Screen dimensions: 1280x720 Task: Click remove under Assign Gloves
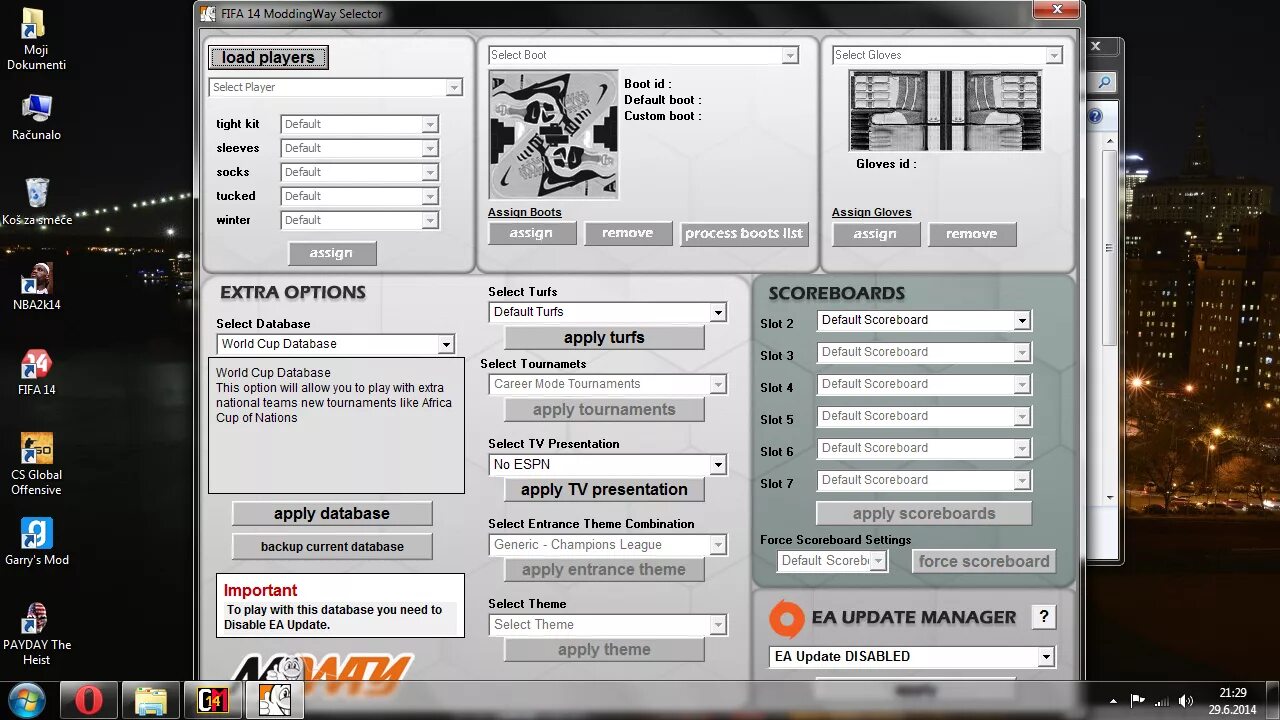coord(972,234)
